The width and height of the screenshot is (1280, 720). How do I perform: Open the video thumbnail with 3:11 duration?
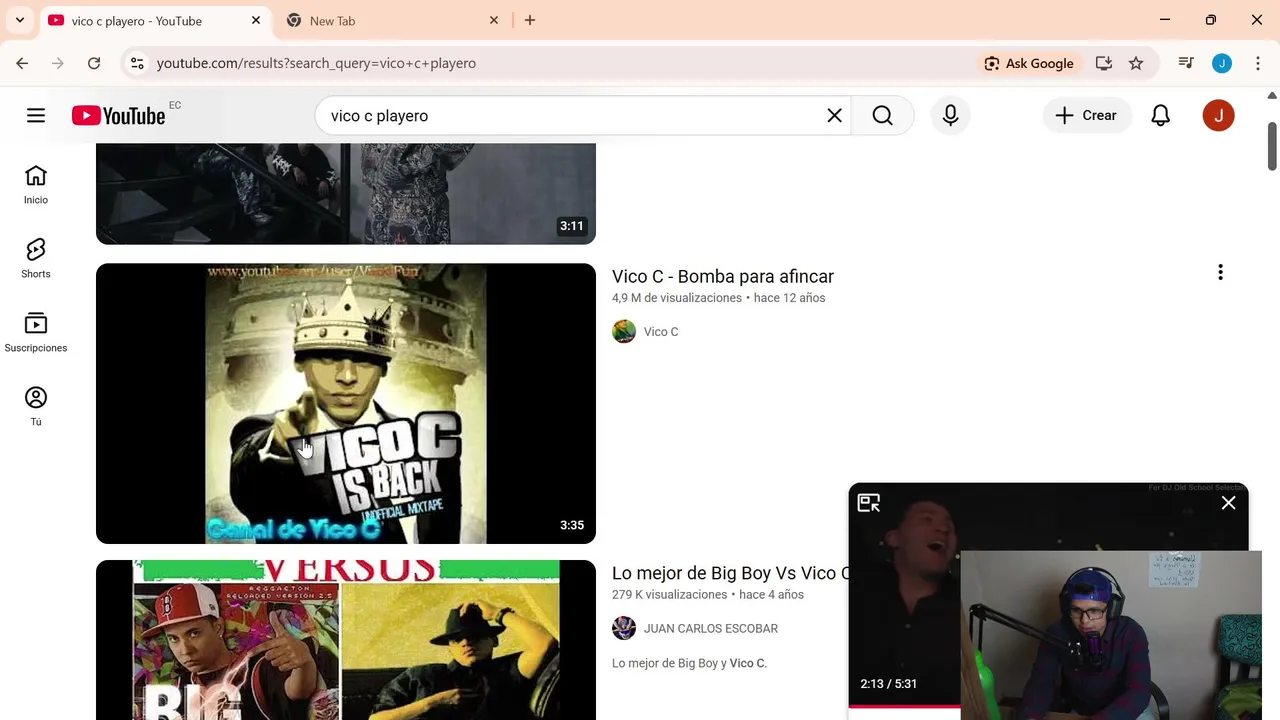point(346,193)
